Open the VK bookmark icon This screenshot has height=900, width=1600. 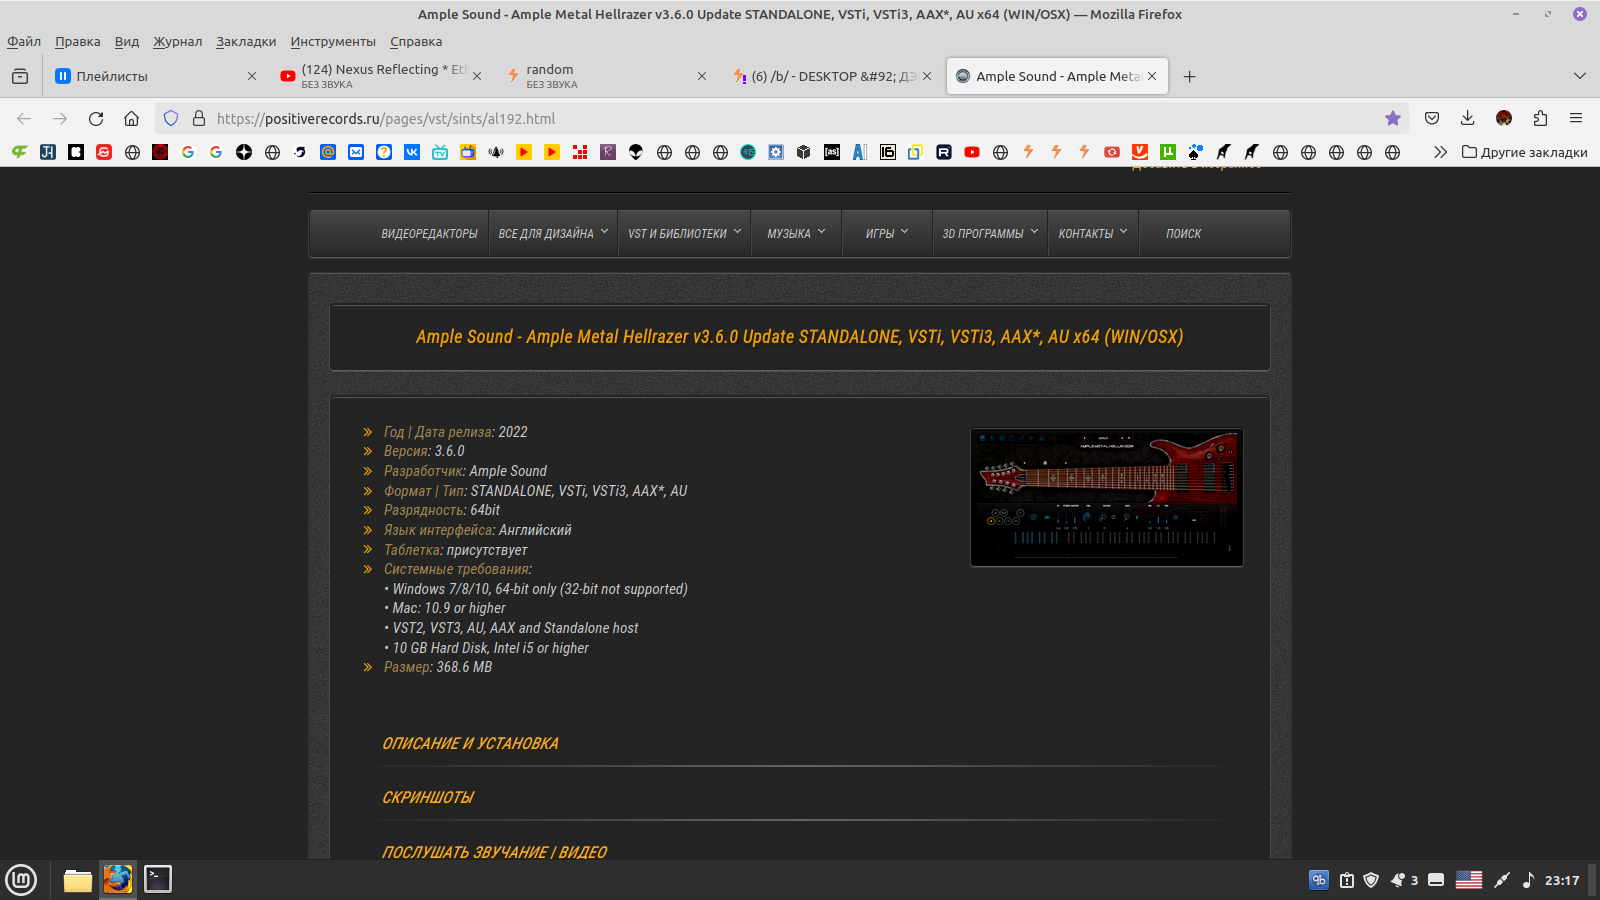click(x=412, y=152)
